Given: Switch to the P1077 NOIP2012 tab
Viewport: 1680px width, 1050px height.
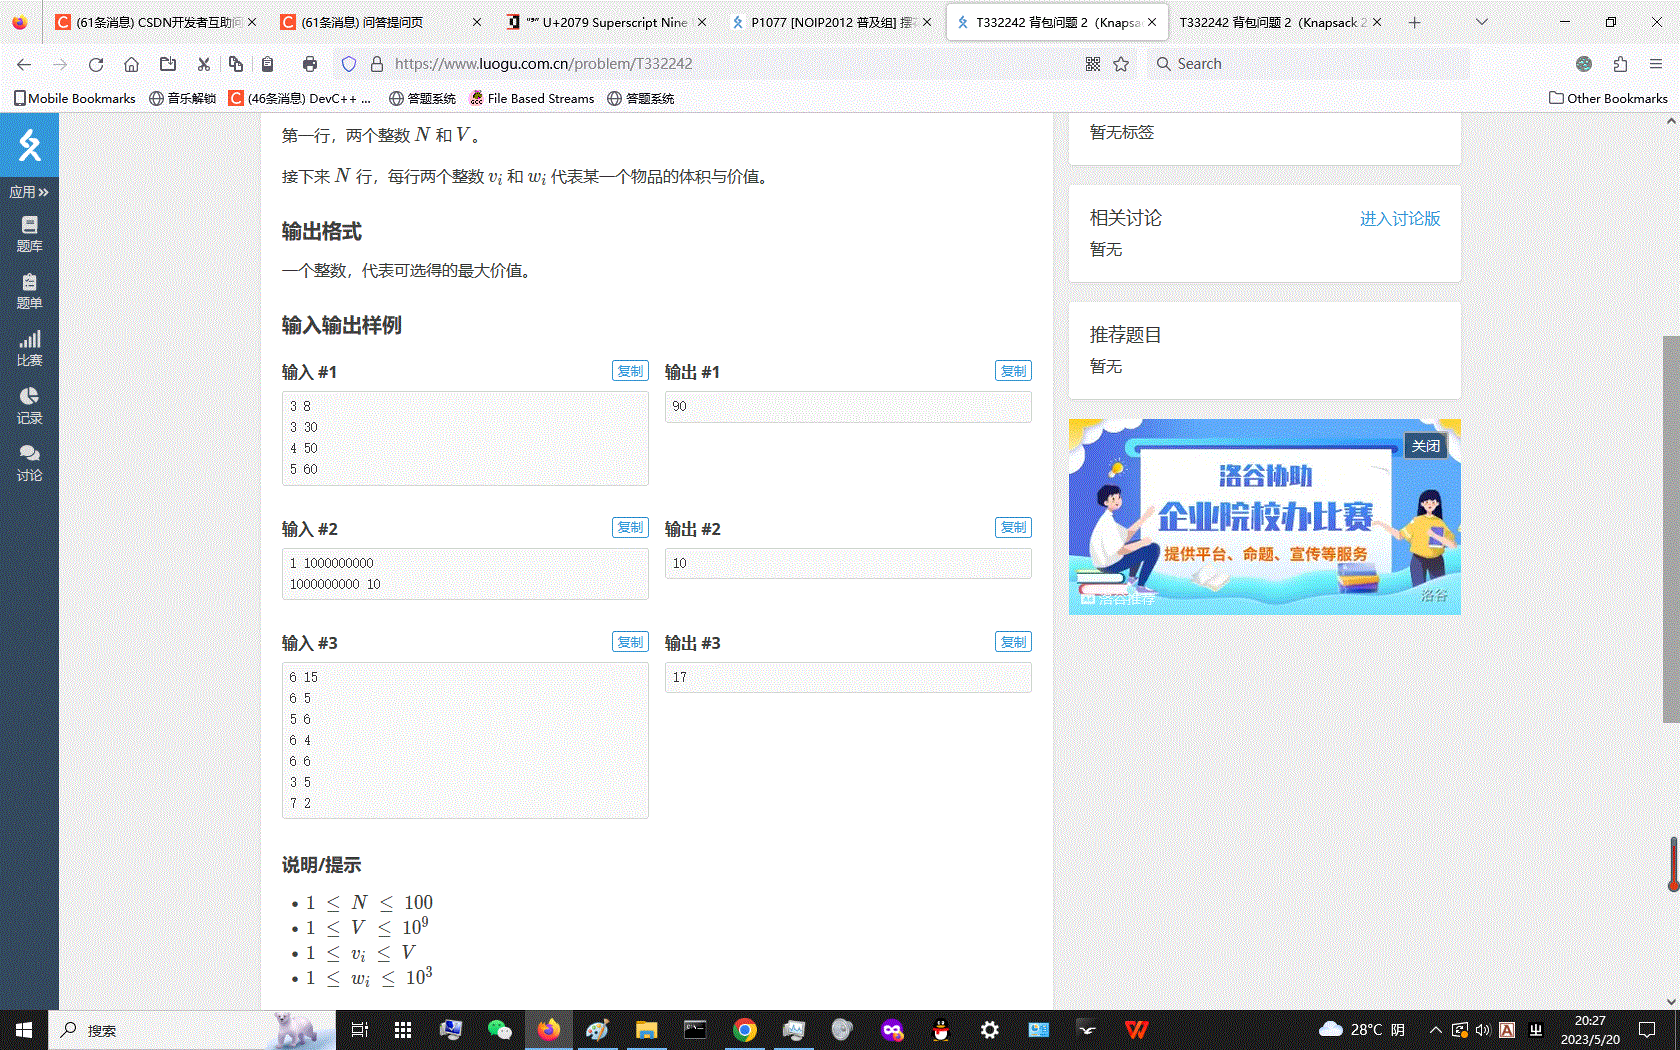Looking at the screenshot, I should tap(830, 22).
